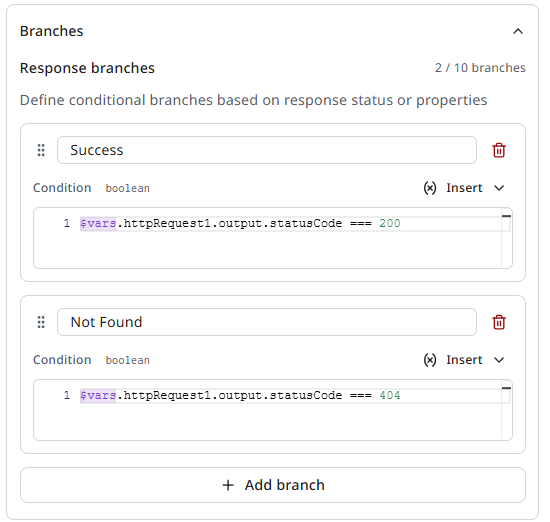The height and width of the screenshot is (522, 550).
Task: Click the branches description text
Action: coord(253,100)
